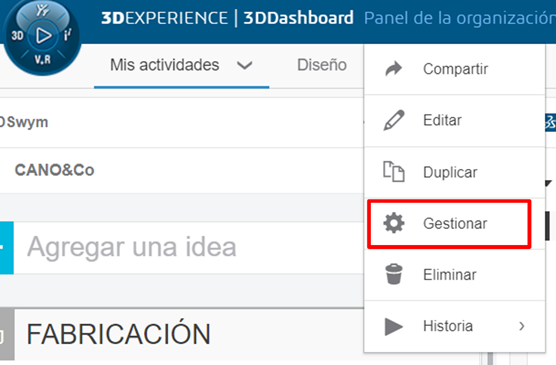The width and height of the screenshot is (556, 365).
Task: Click the FABRICACIÓN heading
Action: pyautogui.click(x=118, y=333)
